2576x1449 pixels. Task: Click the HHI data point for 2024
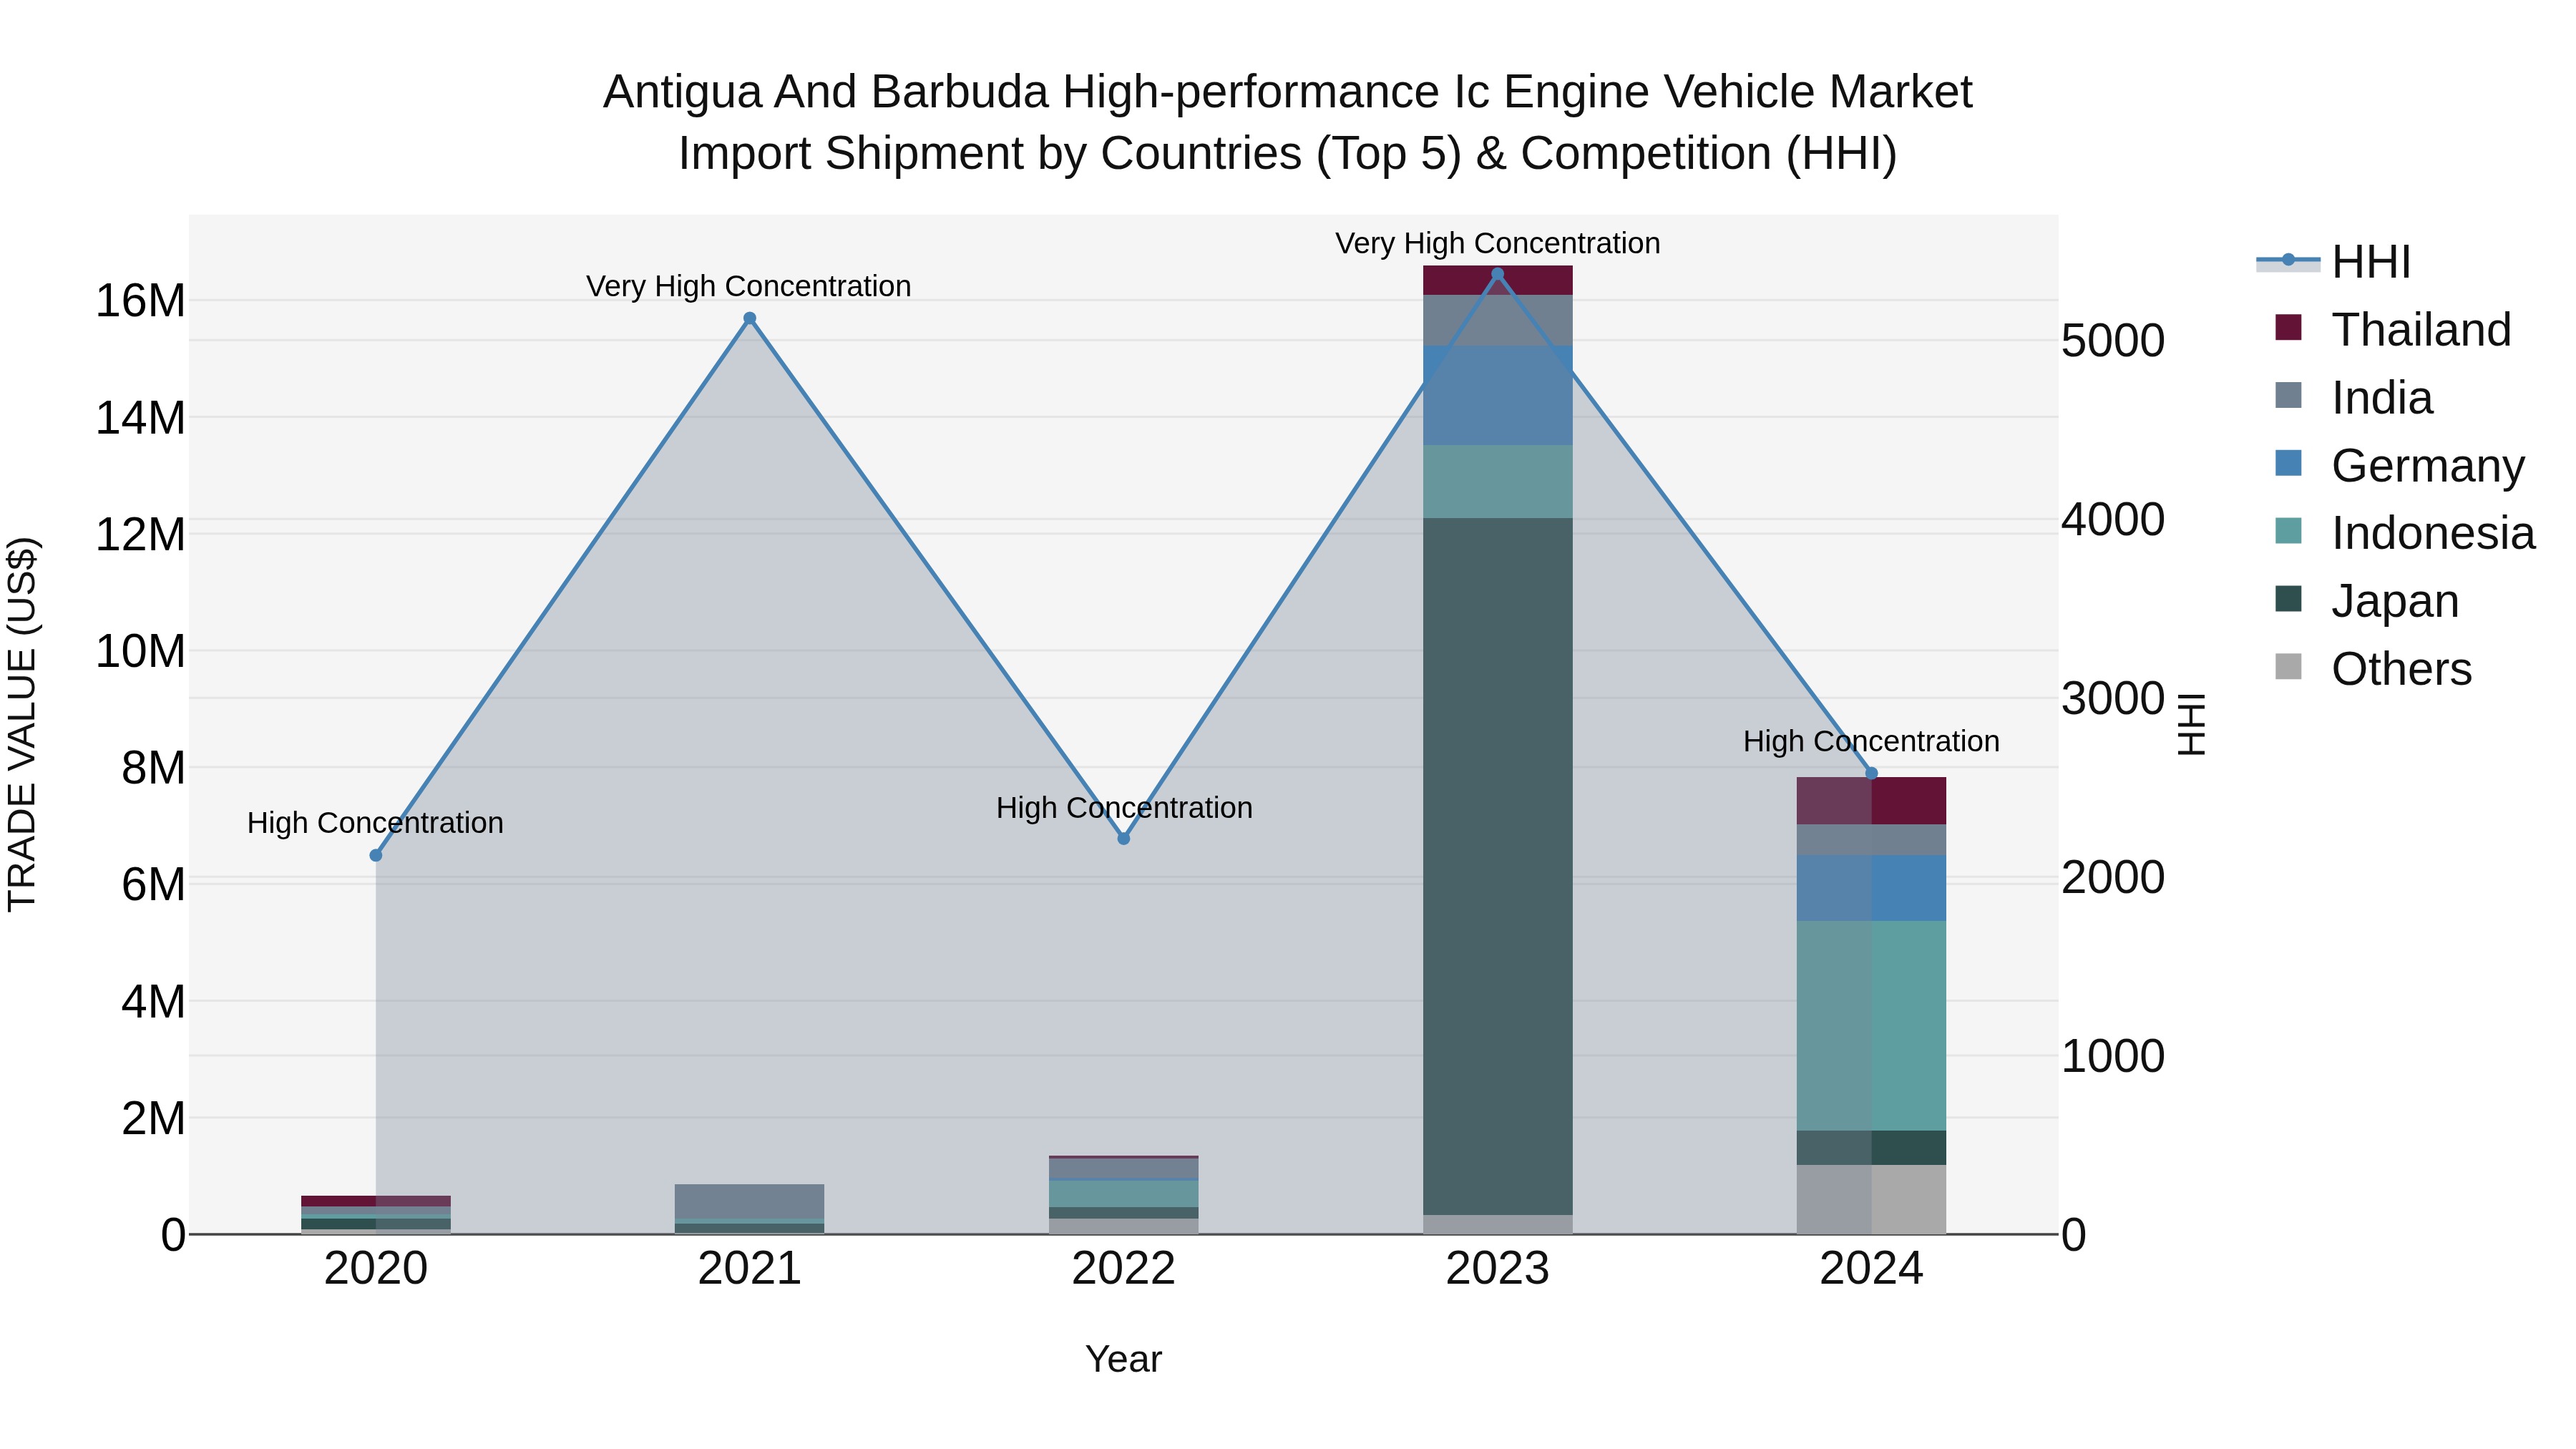coord(1872,773)
